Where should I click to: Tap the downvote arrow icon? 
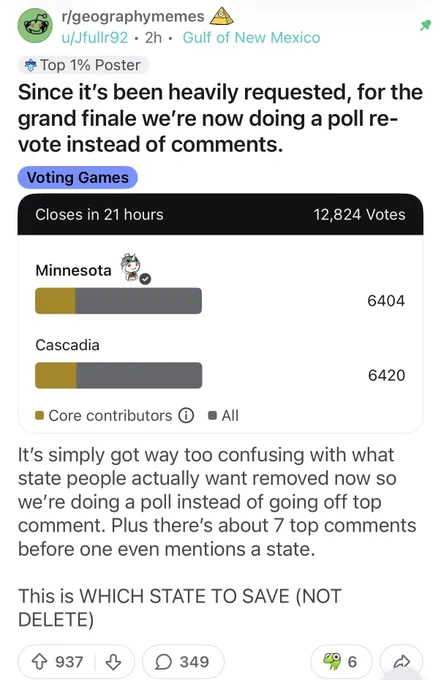pos(114,662)
